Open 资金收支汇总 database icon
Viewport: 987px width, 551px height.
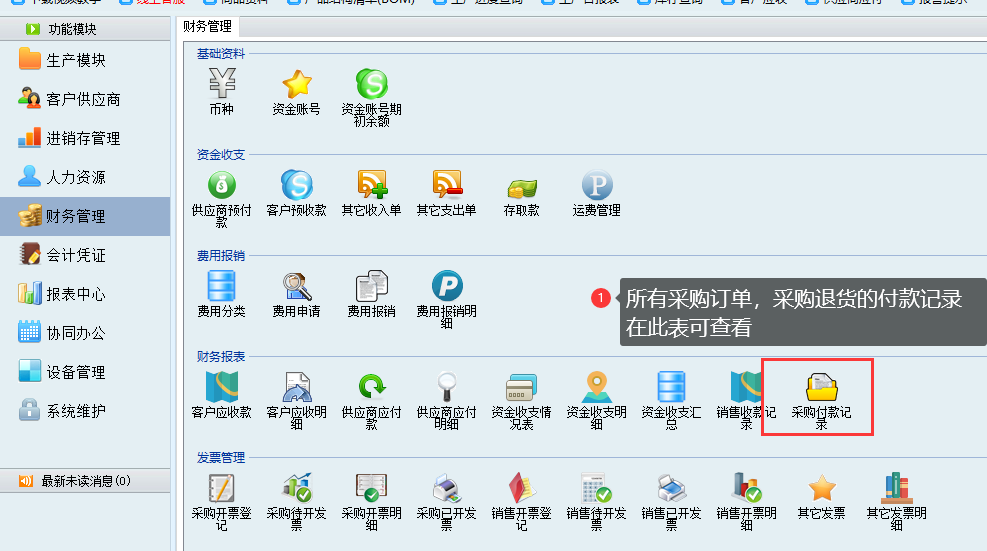(x=671, y=388)
